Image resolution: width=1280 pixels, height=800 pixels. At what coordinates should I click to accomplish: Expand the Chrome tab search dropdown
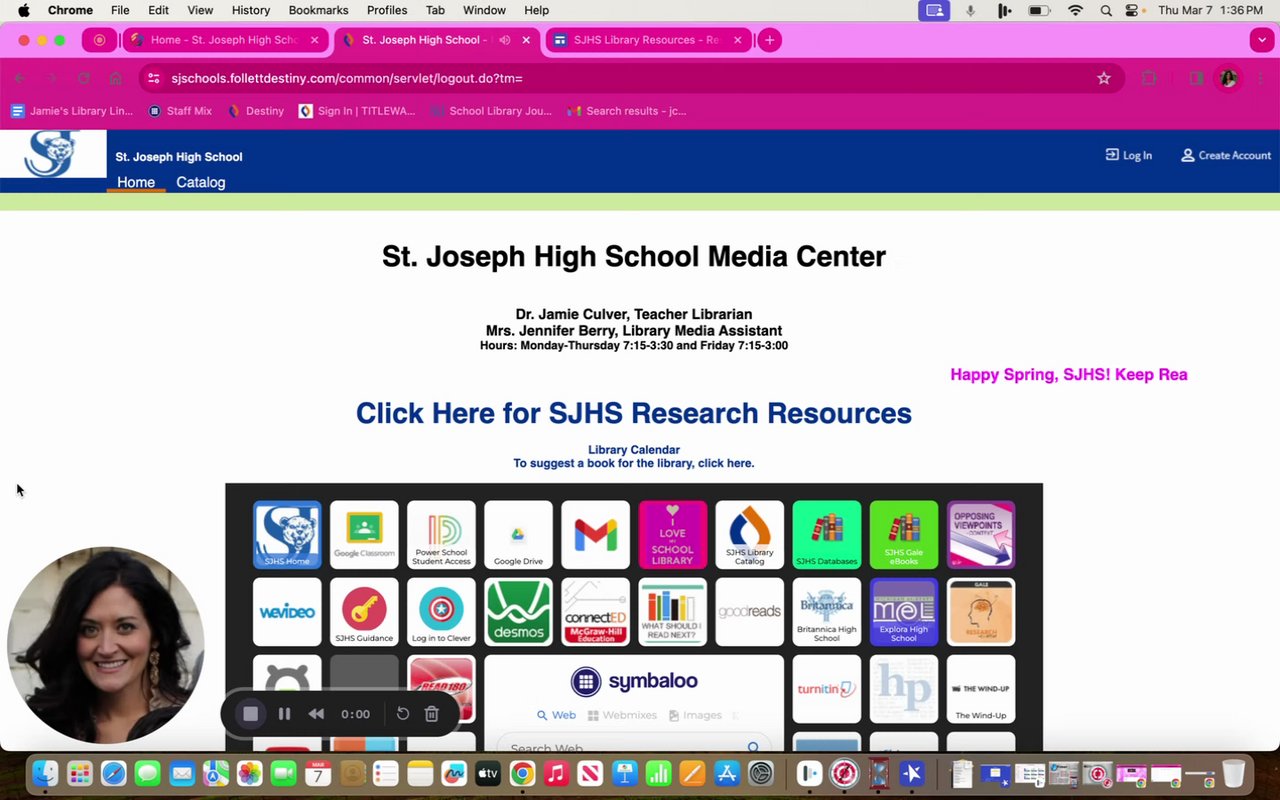pos(1262,40)
